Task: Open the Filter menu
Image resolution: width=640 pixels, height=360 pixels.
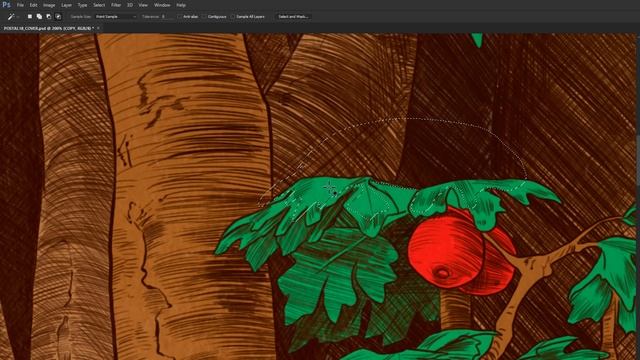Action: coord(116,5)
